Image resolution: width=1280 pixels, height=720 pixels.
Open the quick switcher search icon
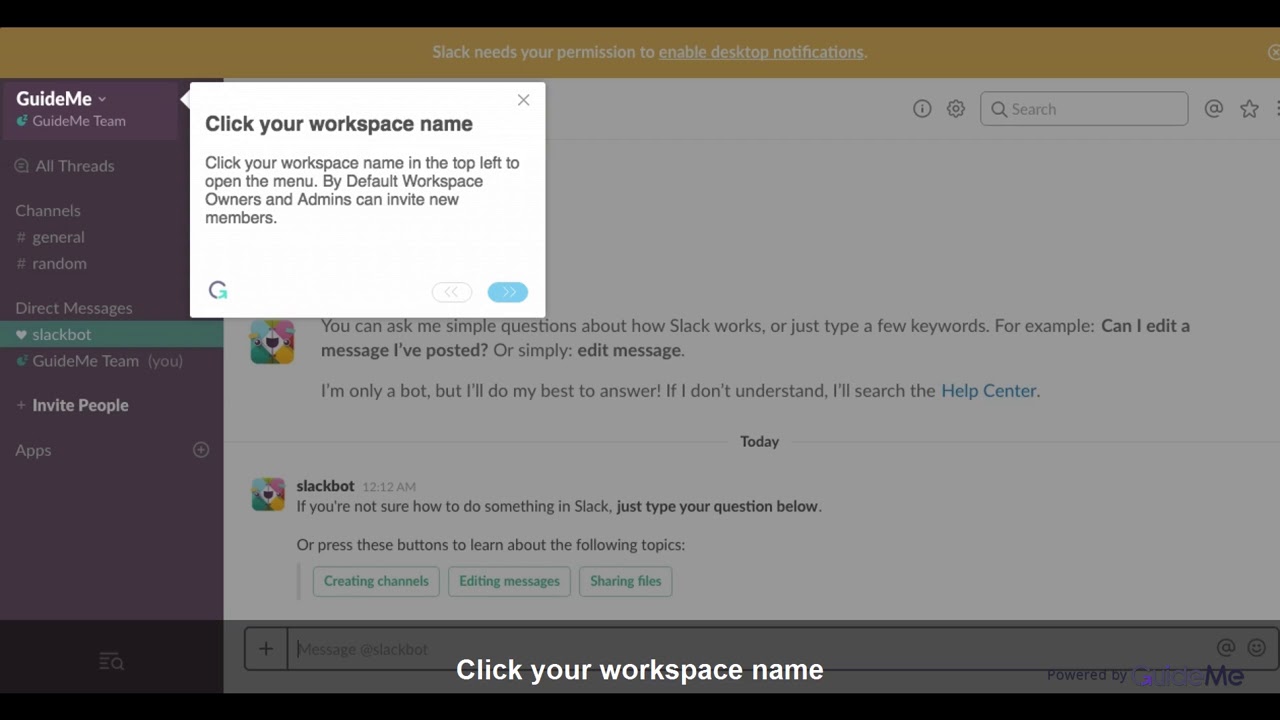click(111, 661)
